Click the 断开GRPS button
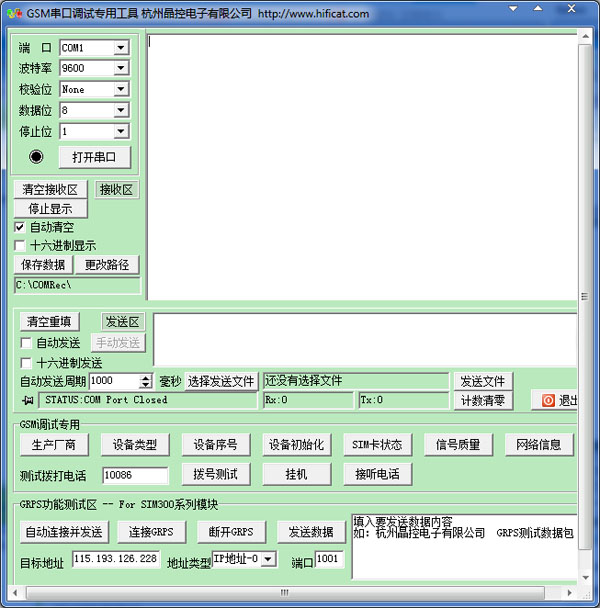The image size is (600, 608). click(x=232, y=532)
